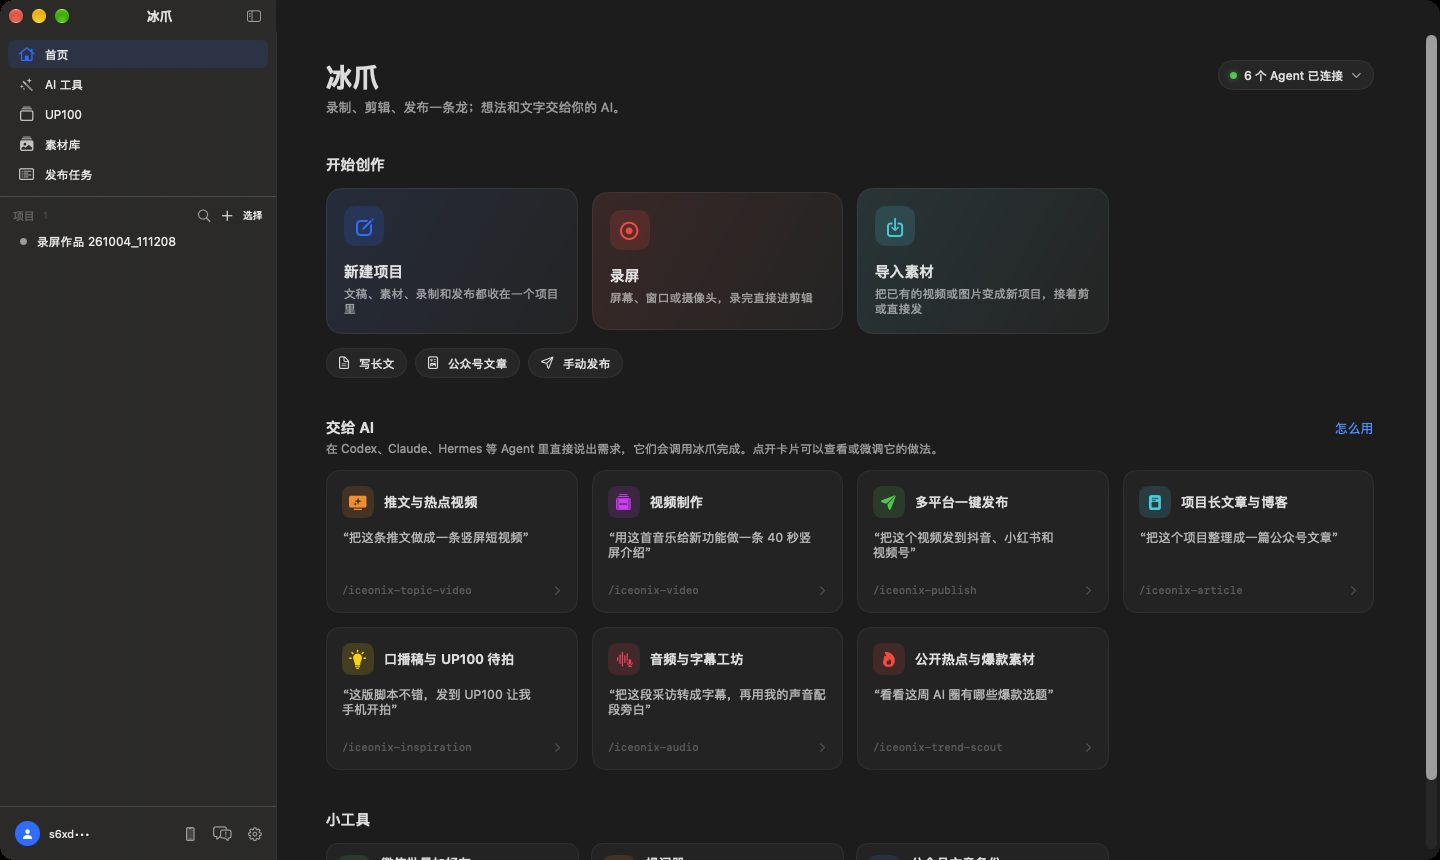Go to the 首页 home page
The width and height of the screenshot is (1440, 860).
(138, 54)
